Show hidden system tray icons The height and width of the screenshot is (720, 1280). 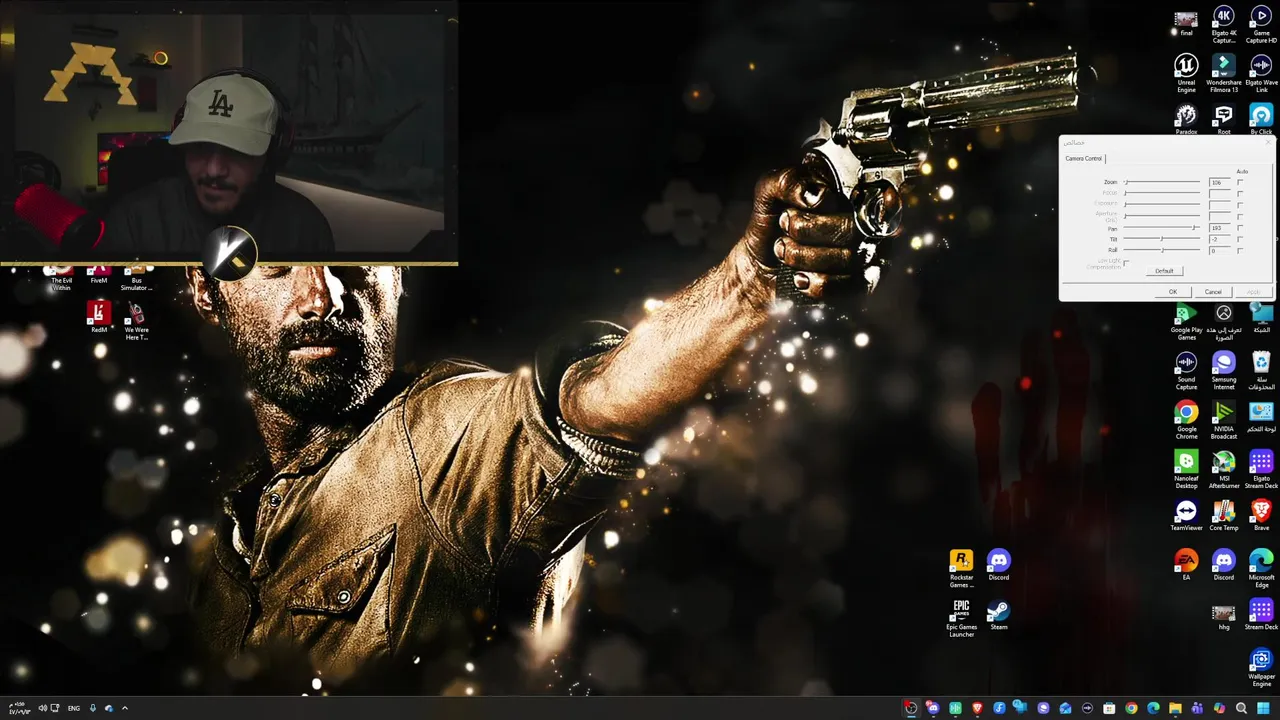point(124,708)
